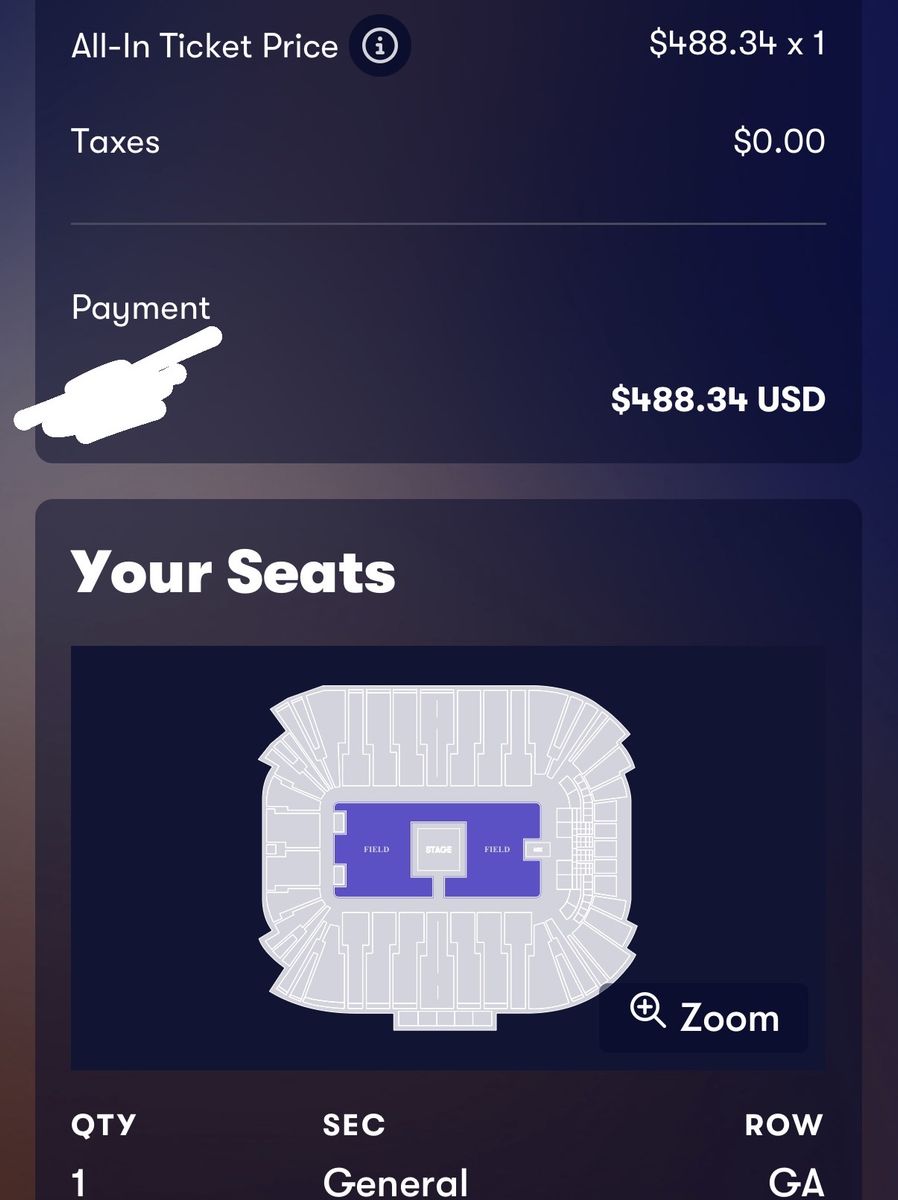Click the left end seating sections
The width and height of the screenshot is (898, 1200).
[292, 850]
